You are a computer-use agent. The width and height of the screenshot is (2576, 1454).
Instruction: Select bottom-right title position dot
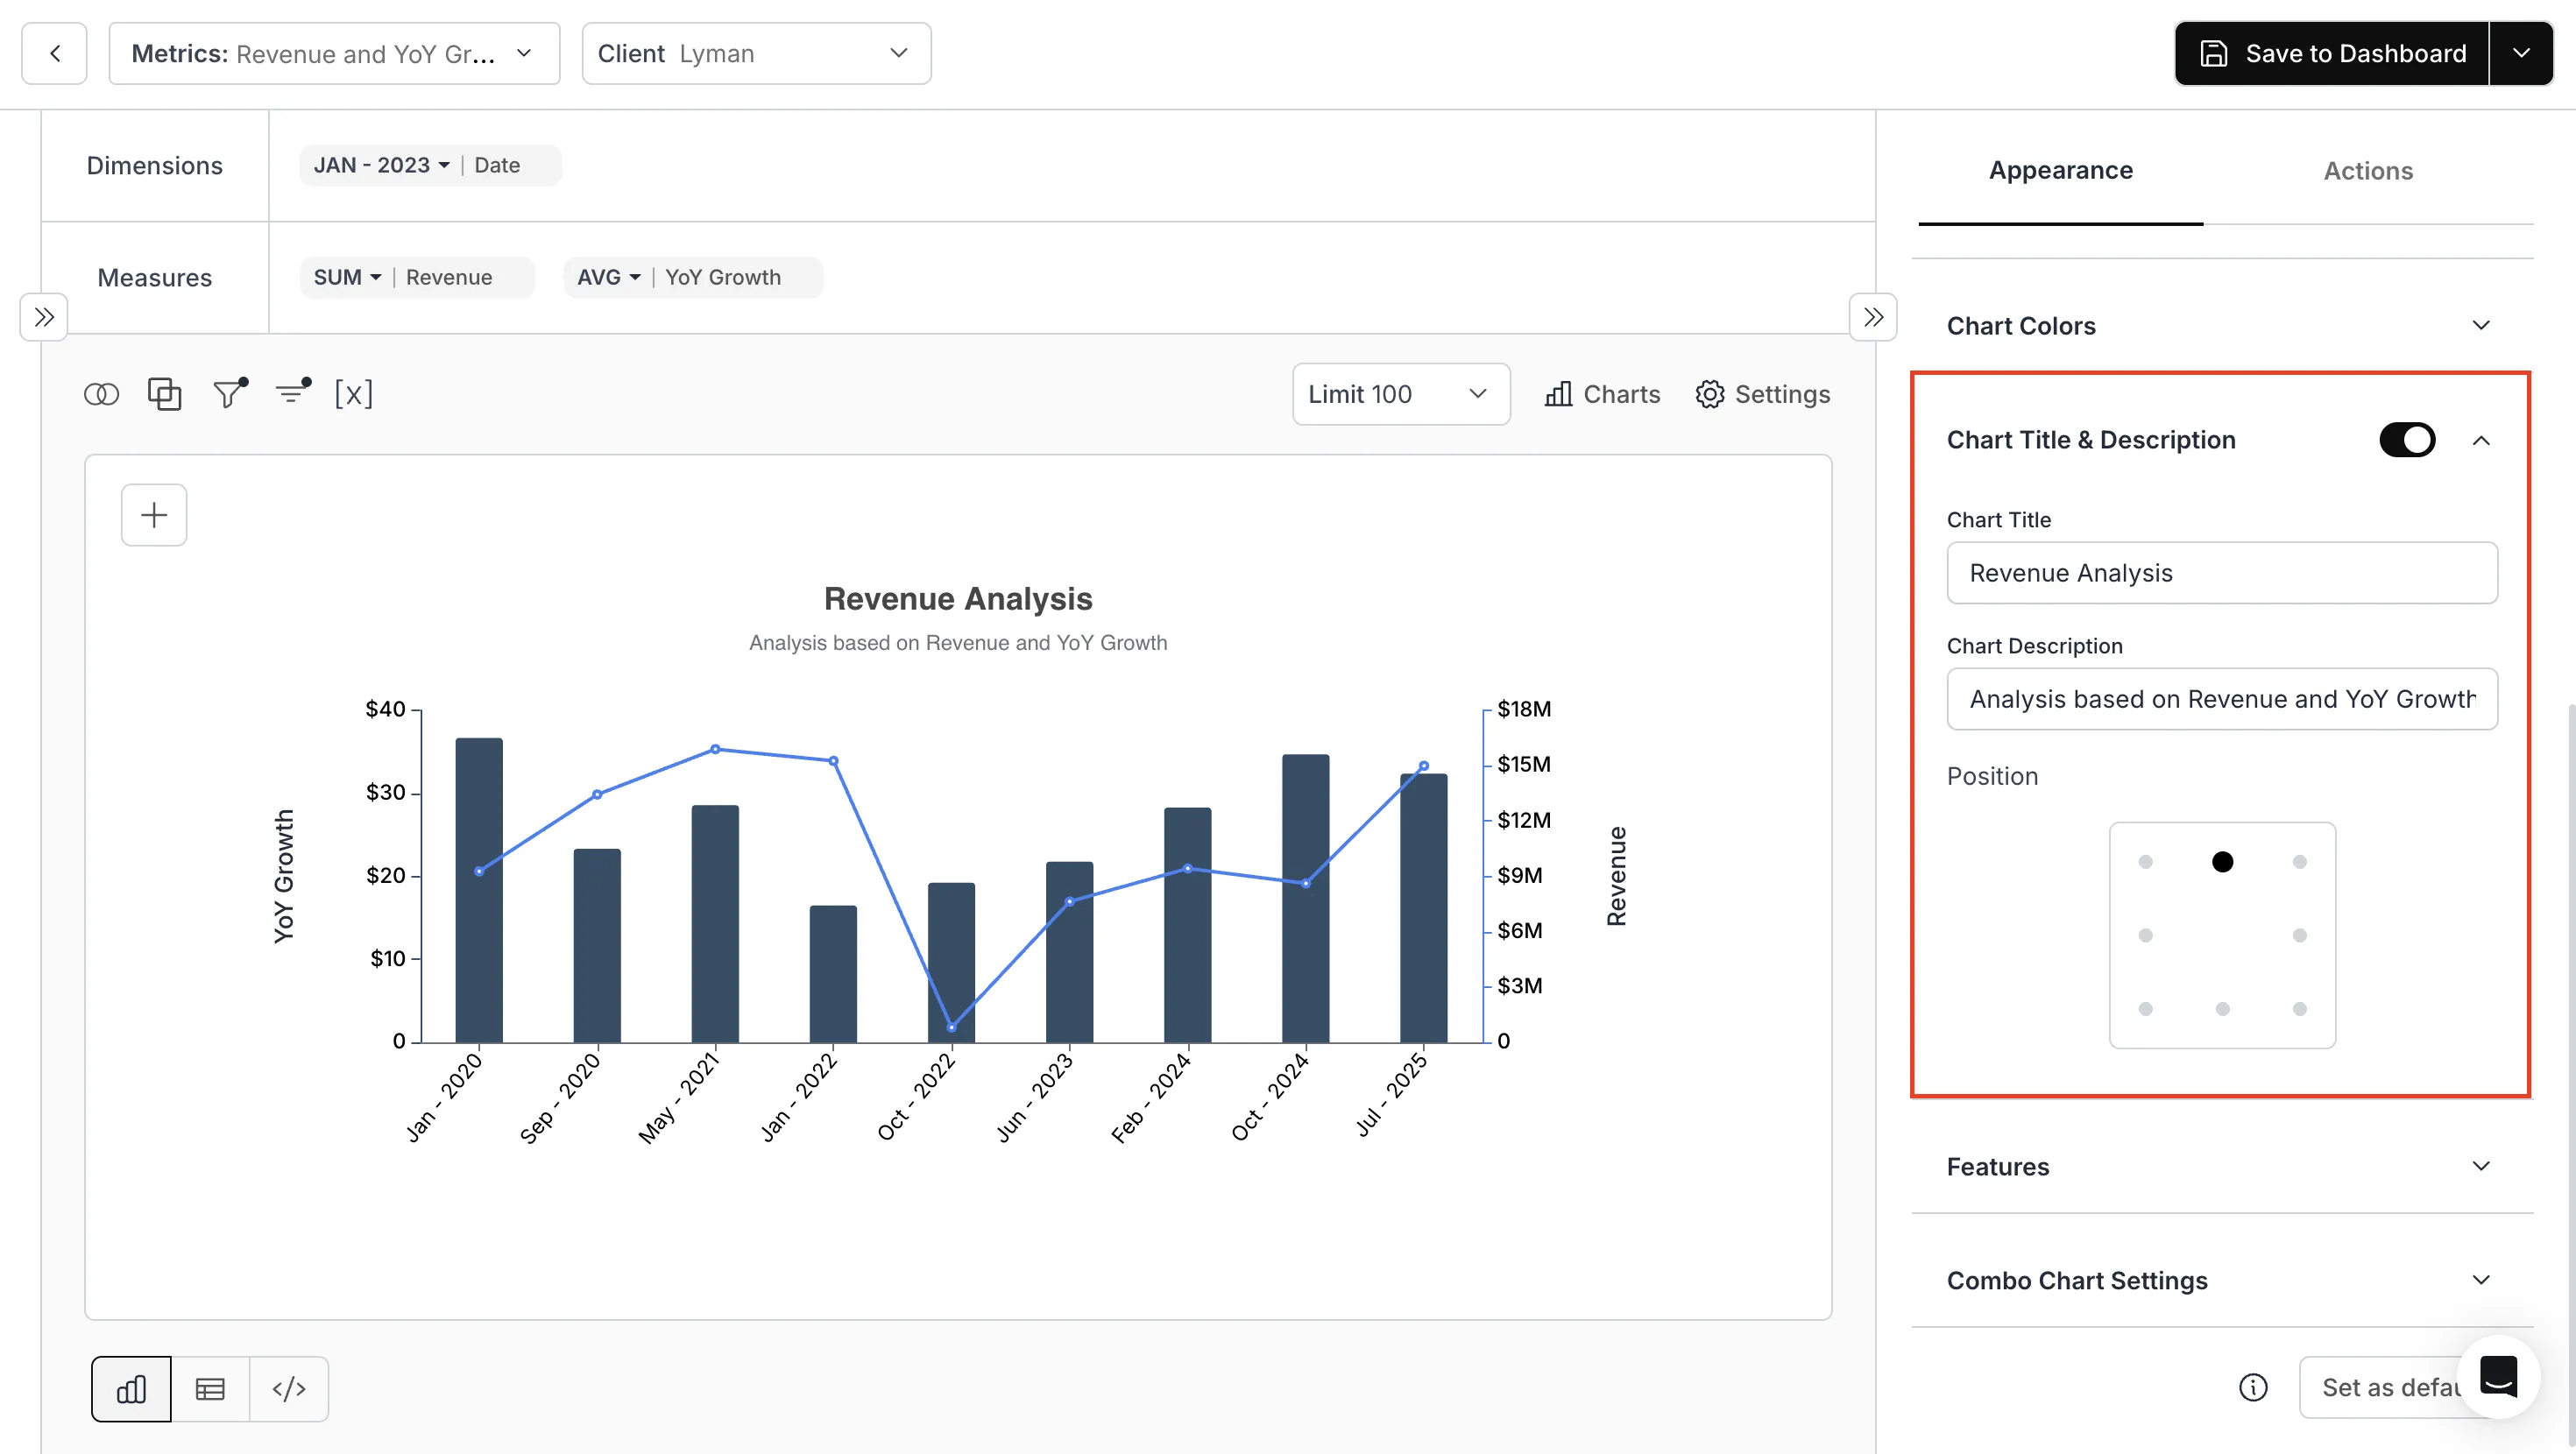click(2299, 1009)
